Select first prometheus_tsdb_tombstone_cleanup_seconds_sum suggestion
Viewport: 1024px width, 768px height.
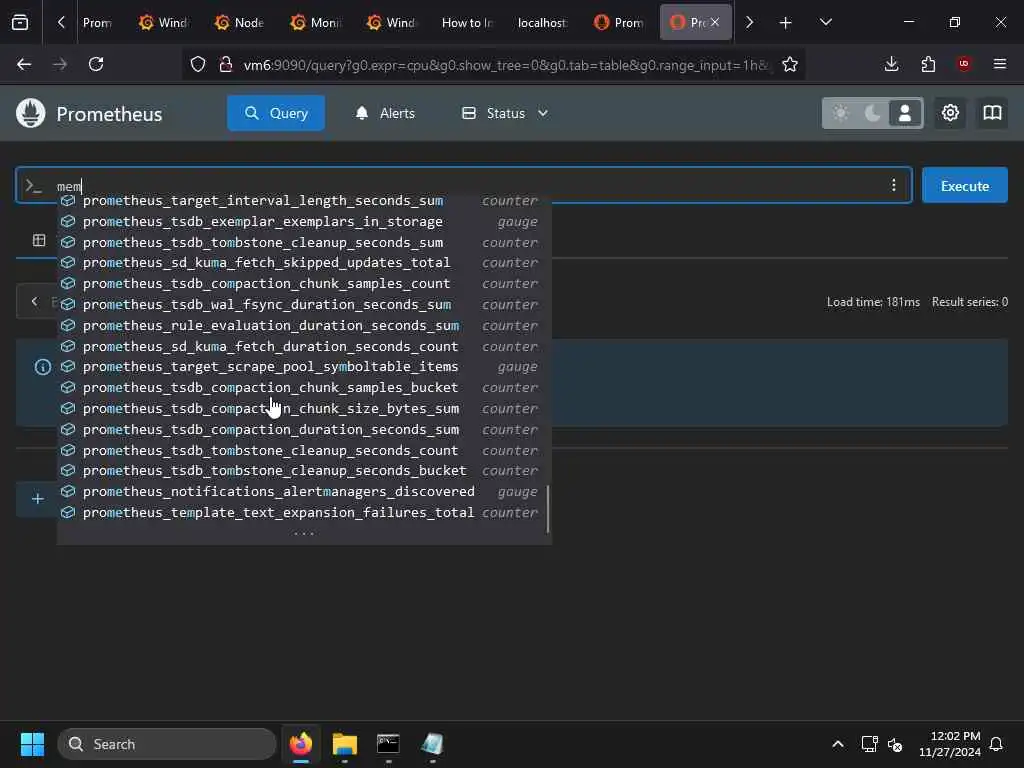(304, 242)
